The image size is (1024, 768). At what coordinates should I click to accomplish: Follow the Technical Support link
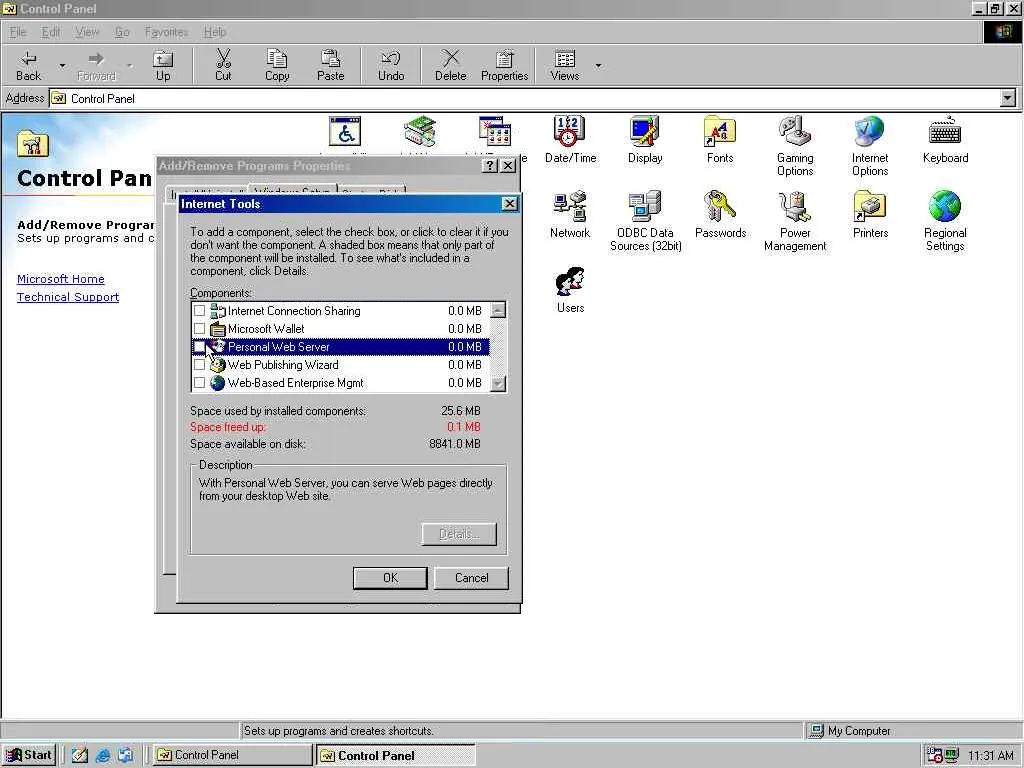coord(68,297)
